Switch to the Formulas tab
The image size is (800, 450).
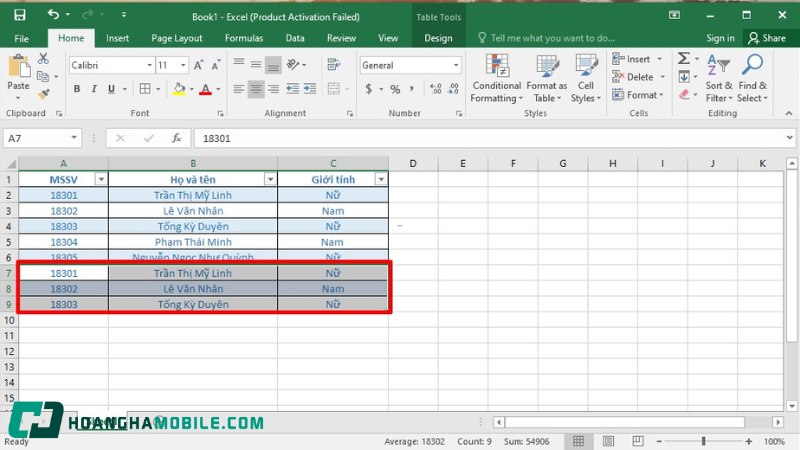coord(244,38)
